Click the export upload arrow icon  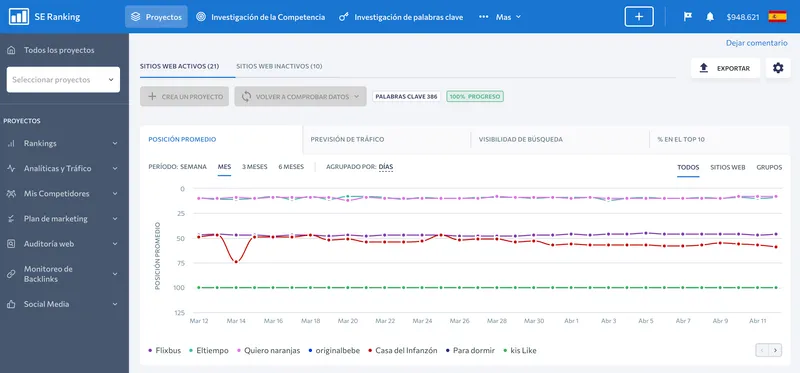(x=704, y=68)
